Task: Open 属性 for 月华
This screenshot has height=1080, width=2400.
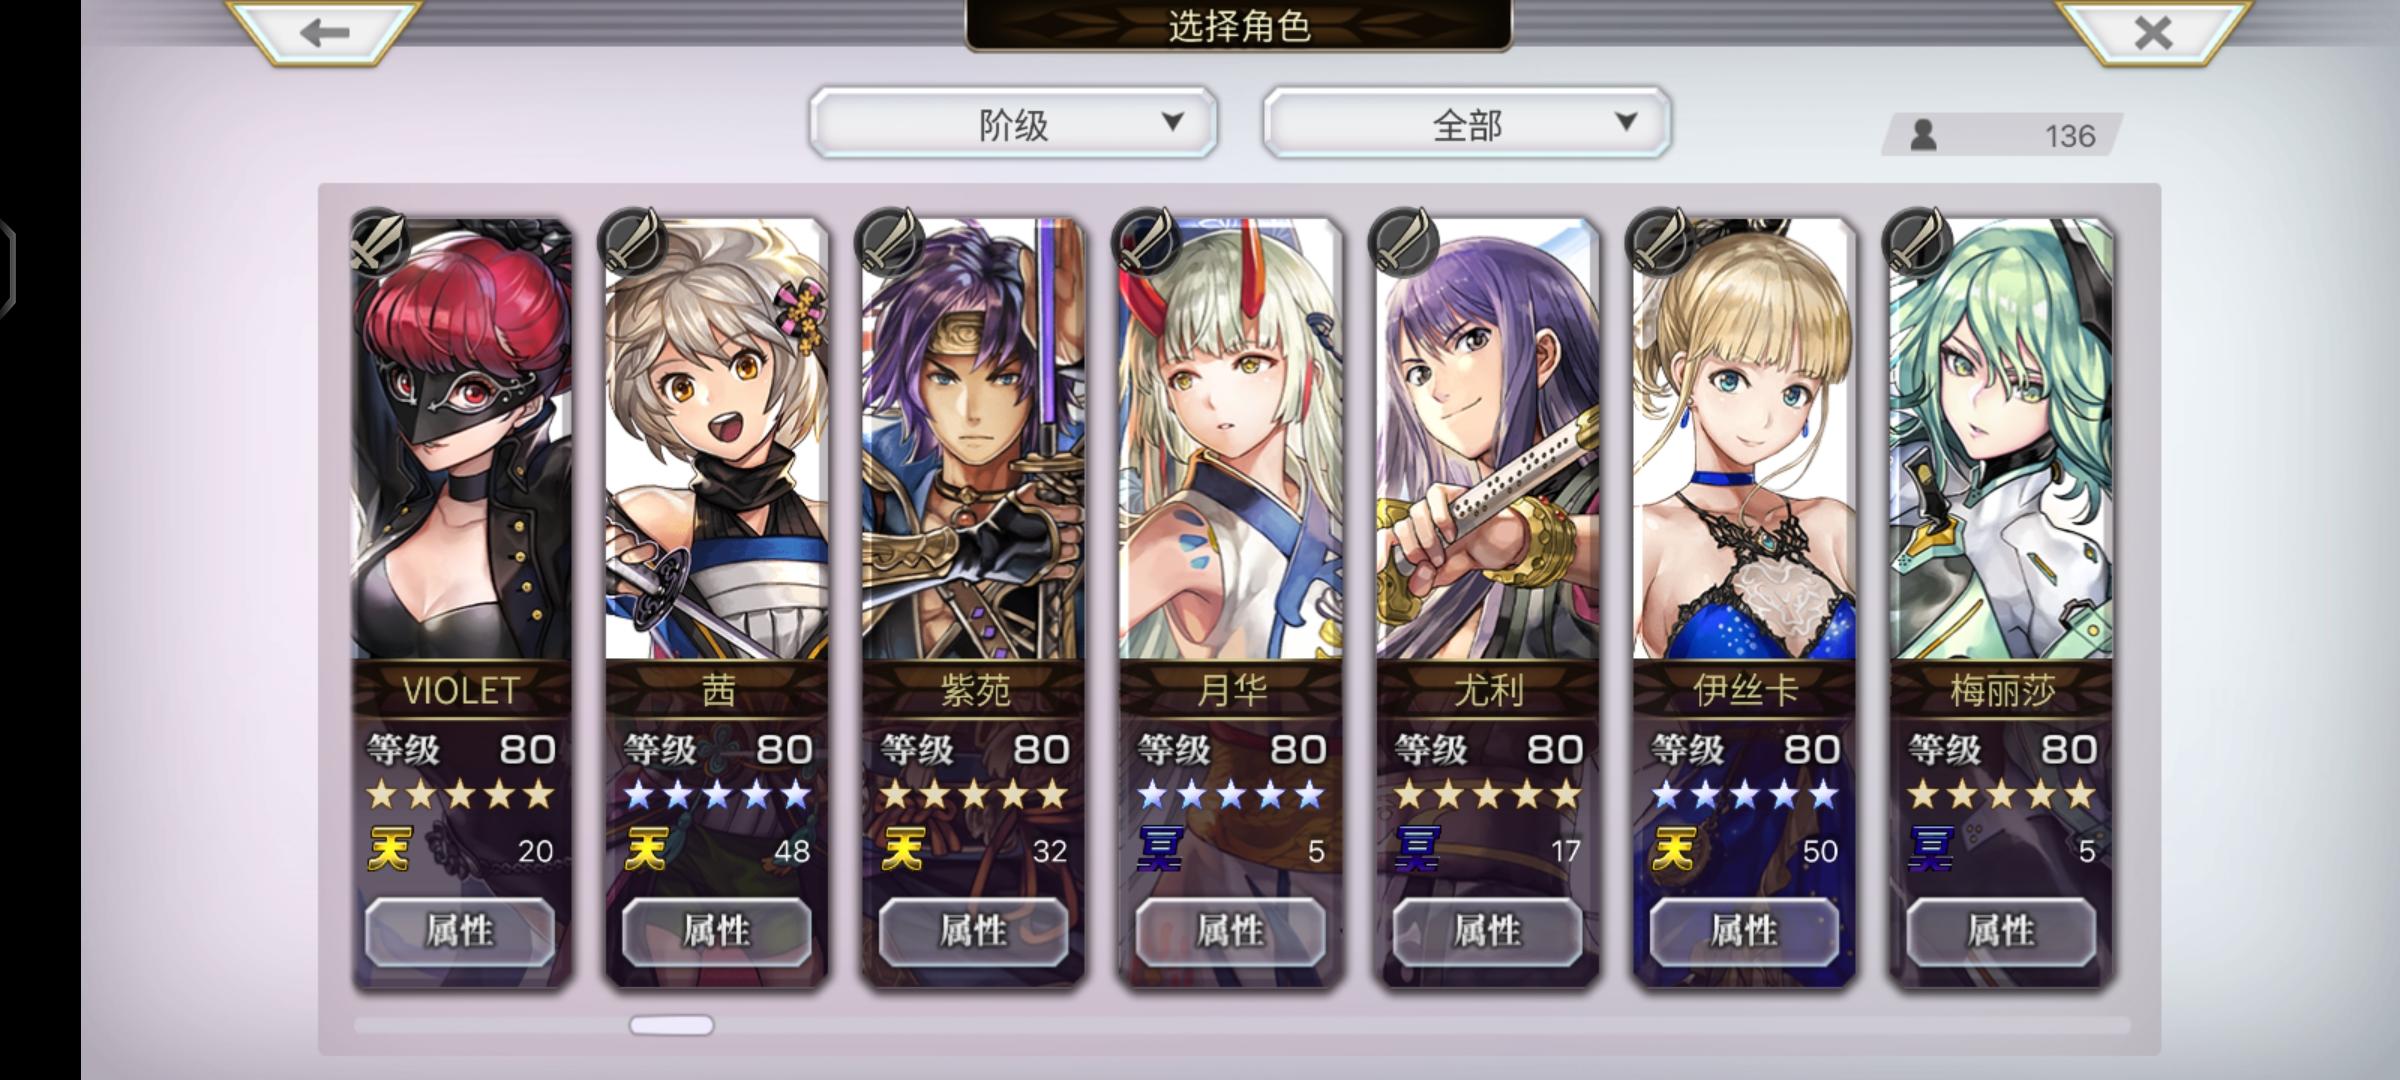Action: point(1230,931)
